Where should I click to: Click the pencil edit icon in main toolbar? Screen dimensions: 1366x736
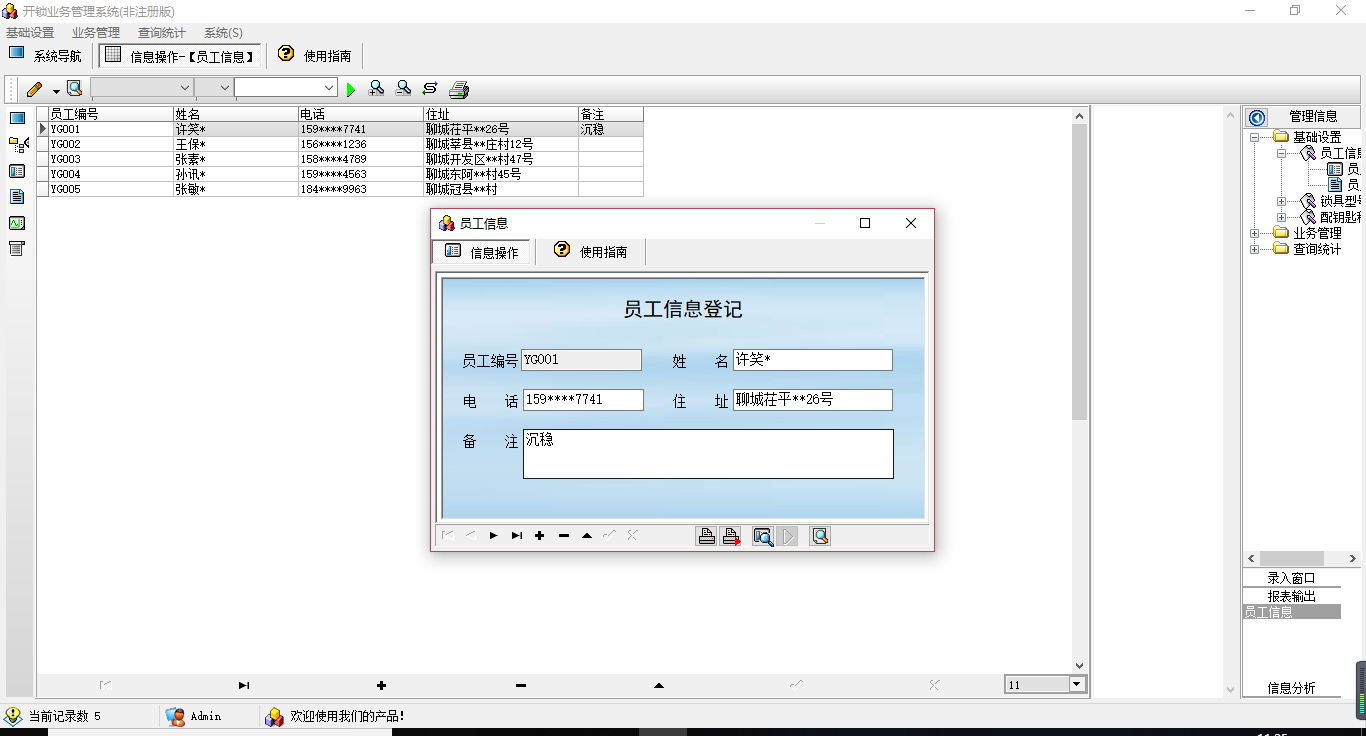point(34,89)
